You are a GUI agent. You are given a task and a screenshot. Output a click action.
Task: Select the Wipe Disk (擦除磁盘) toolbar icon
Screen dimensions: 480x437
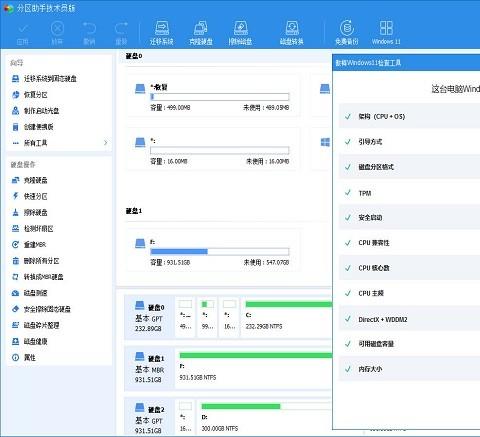(240, 33)
